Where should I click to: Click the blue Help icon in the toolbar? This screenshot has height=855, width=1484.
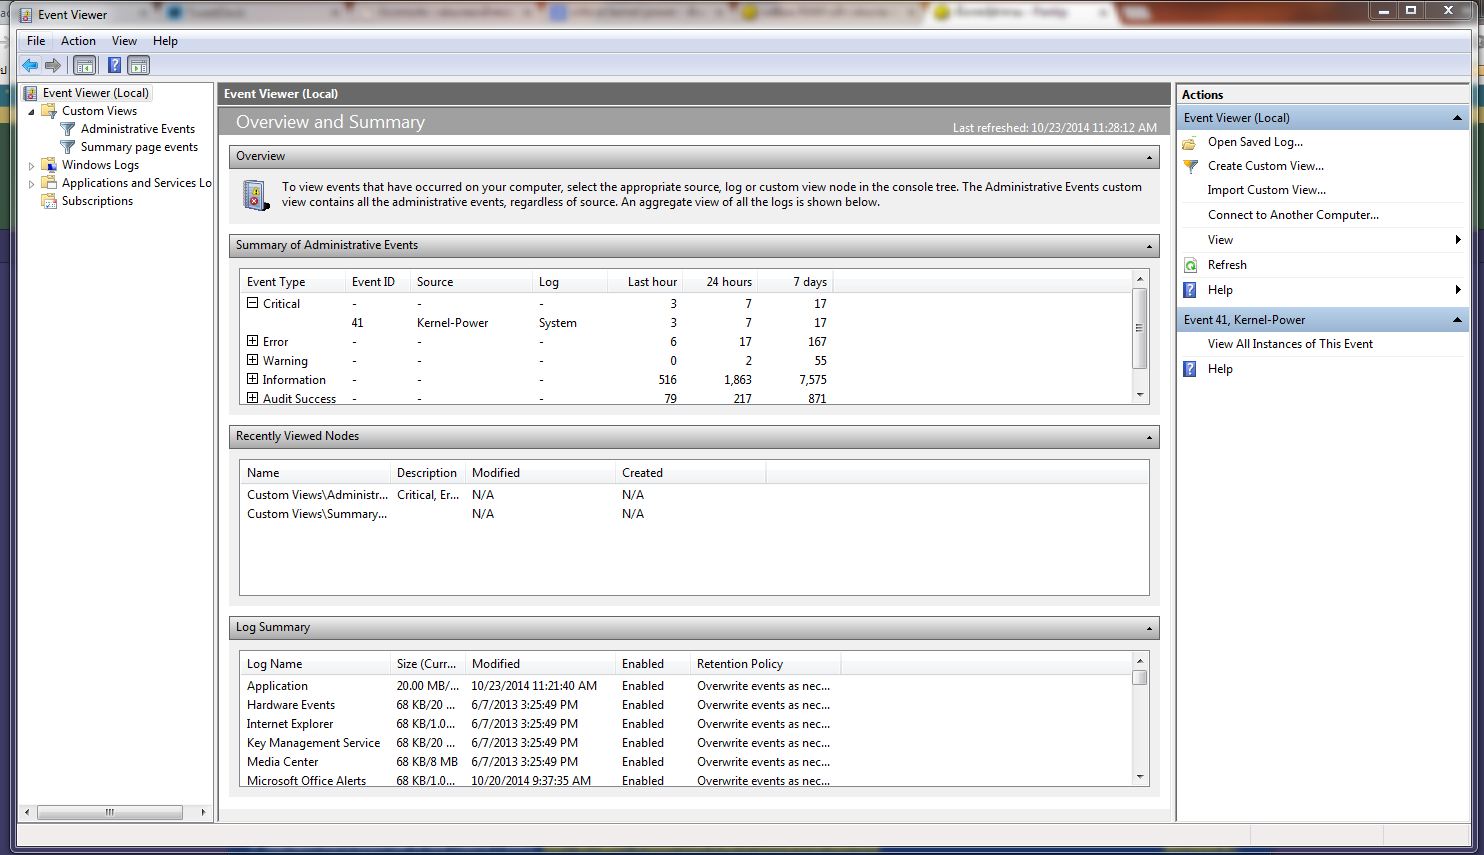[x=114, y=66]
